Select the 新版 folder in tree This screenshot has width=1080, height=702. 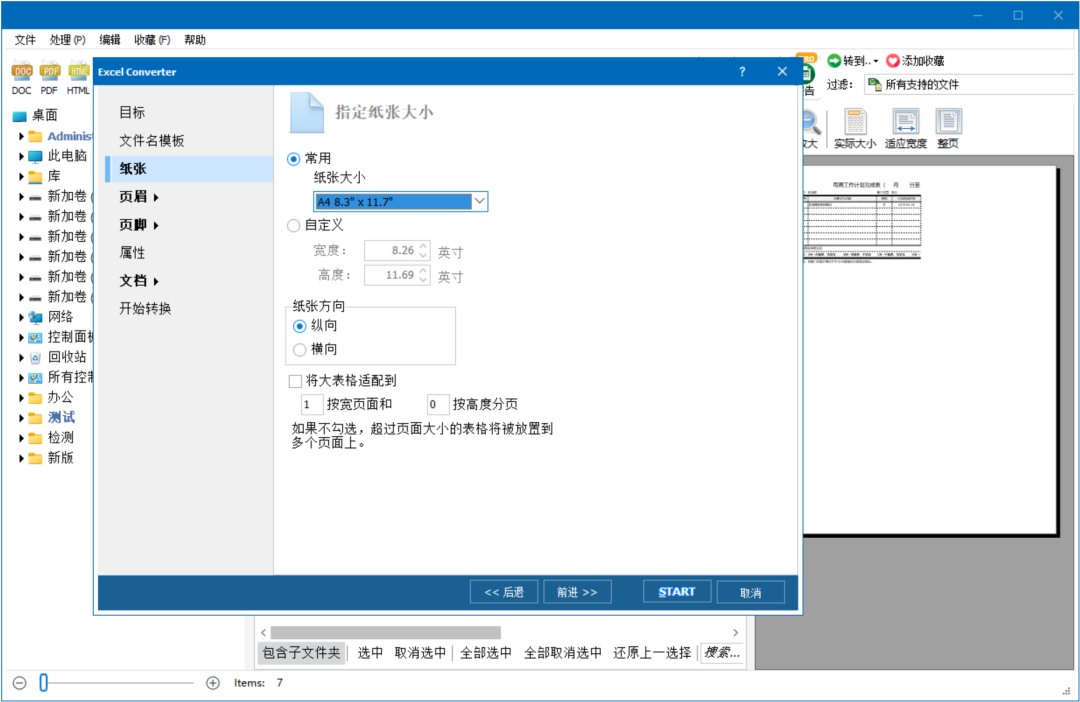pos(61,457)
